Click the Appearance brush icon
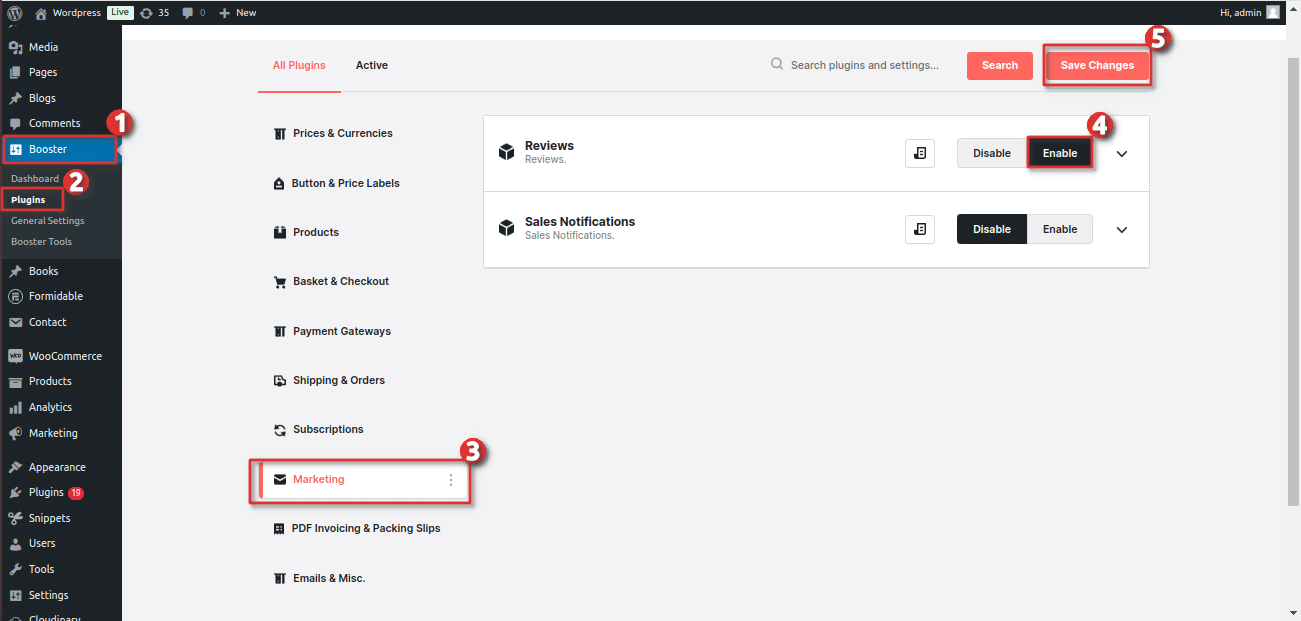Screen dimensions: 1301x621 [x=15, y=467]
